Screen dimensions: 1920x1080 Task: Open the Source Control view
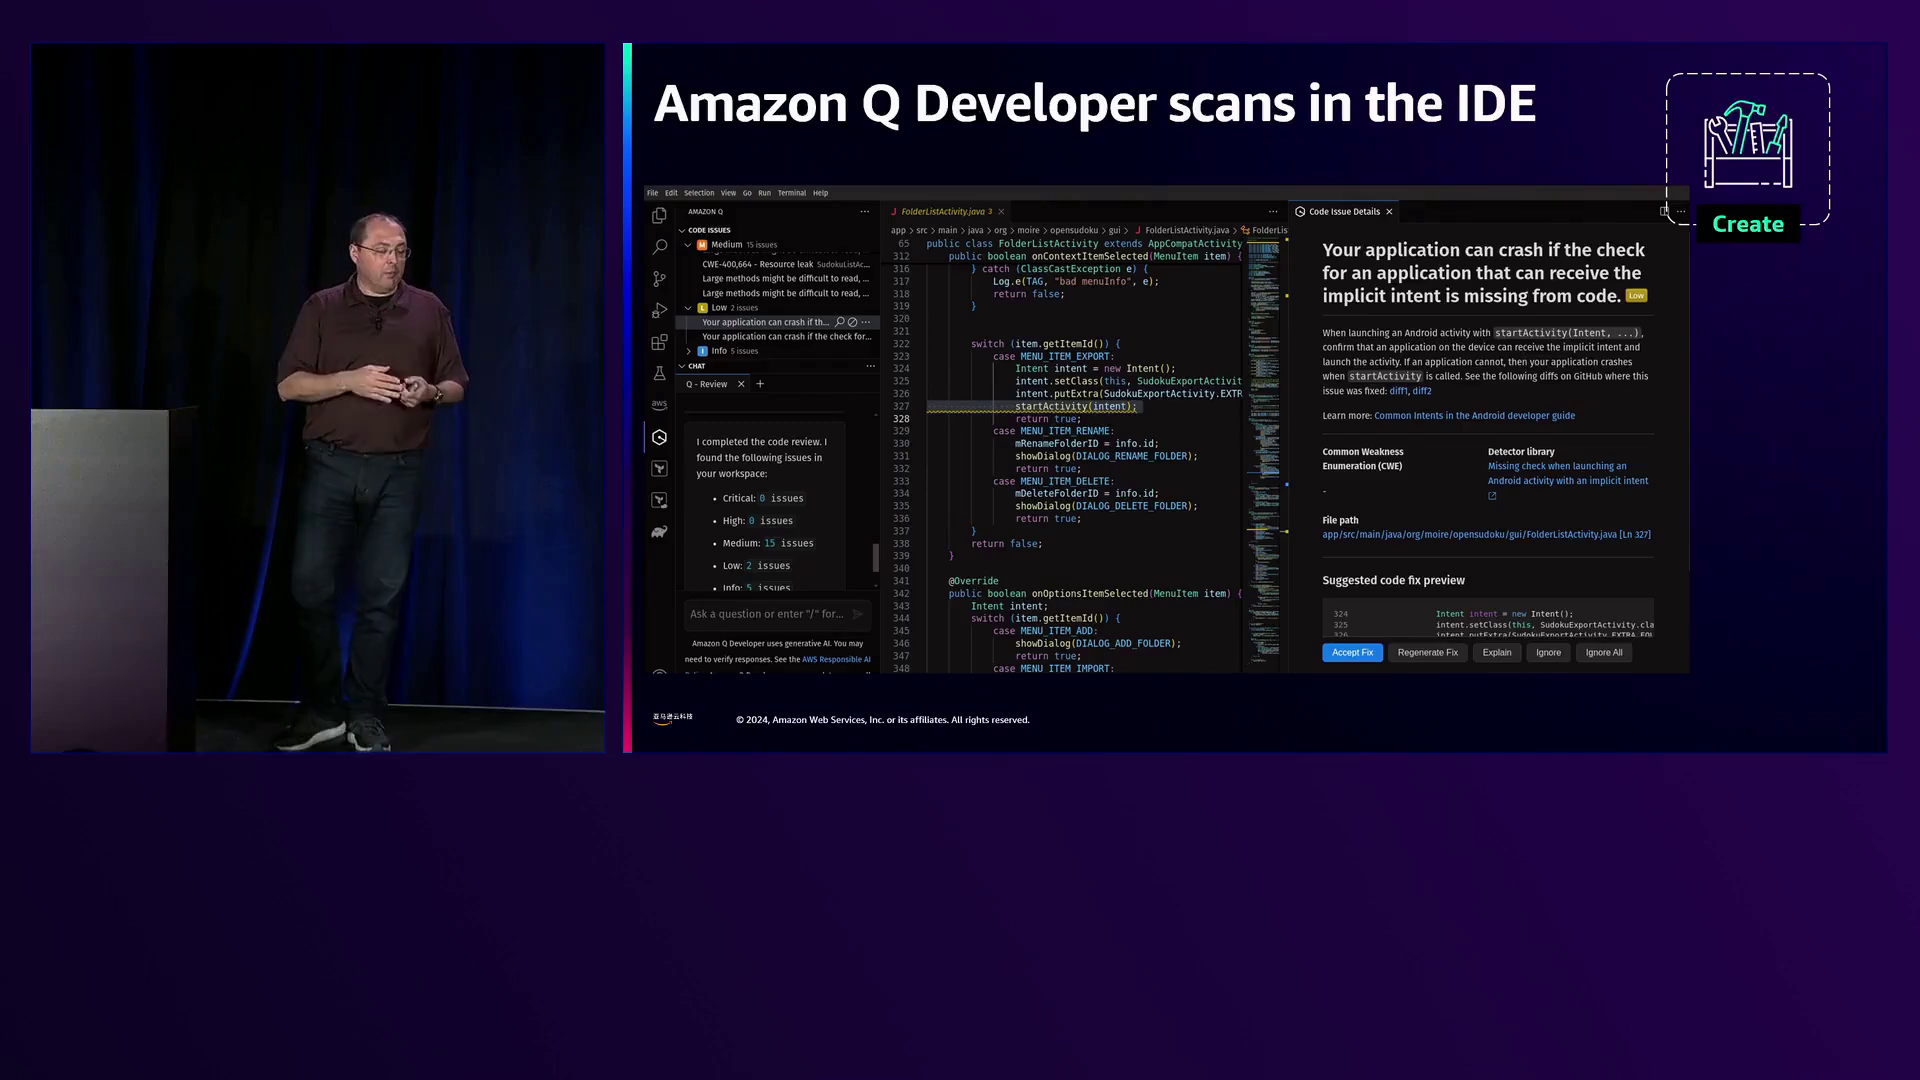coord(659,279)
